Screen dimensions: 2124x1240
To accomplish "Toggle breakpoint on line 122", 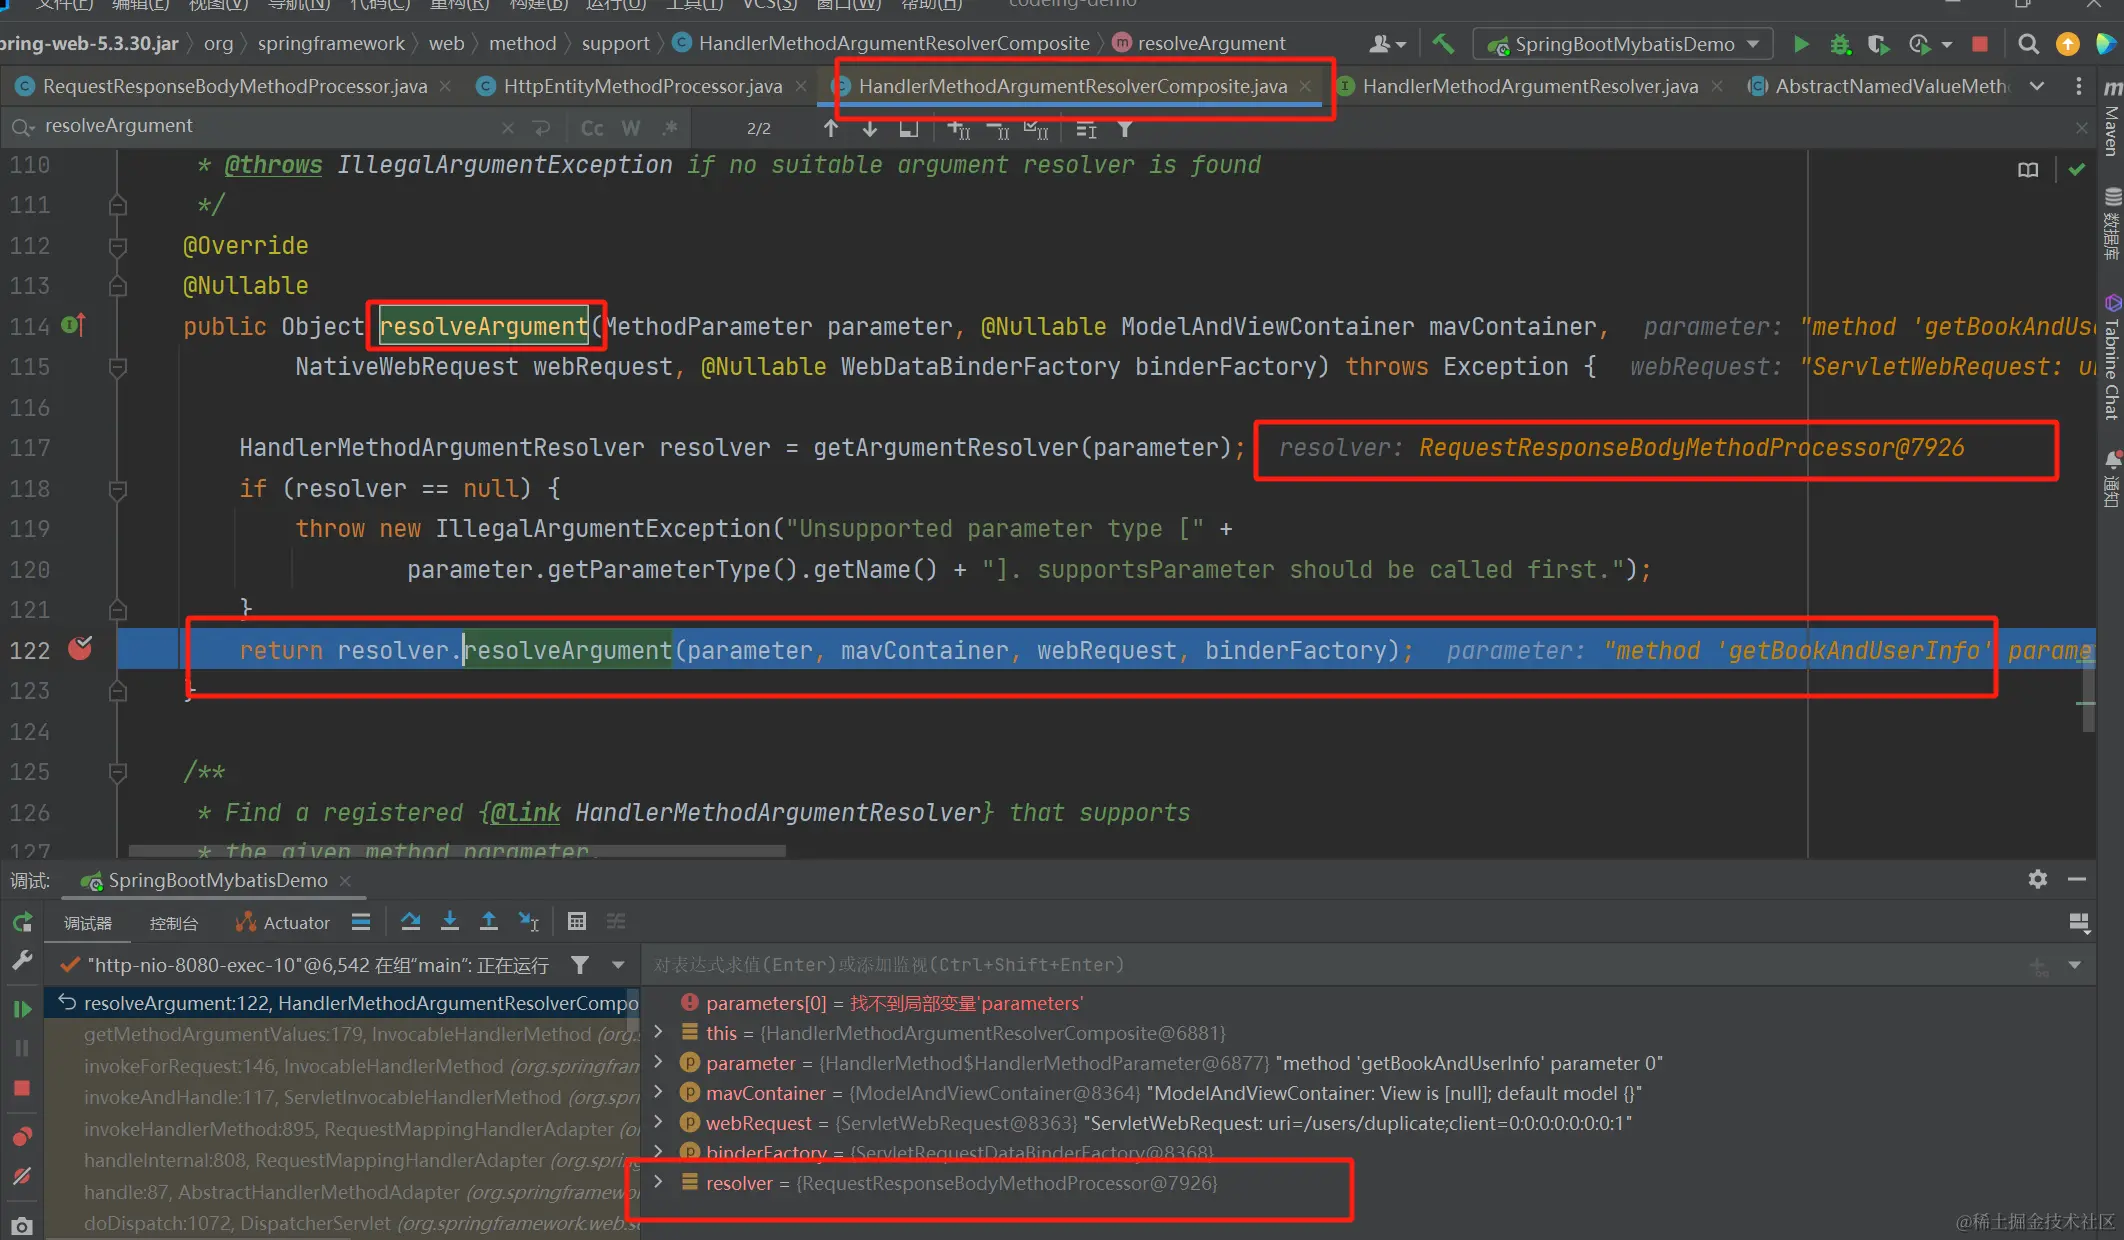I will [80, 650].
